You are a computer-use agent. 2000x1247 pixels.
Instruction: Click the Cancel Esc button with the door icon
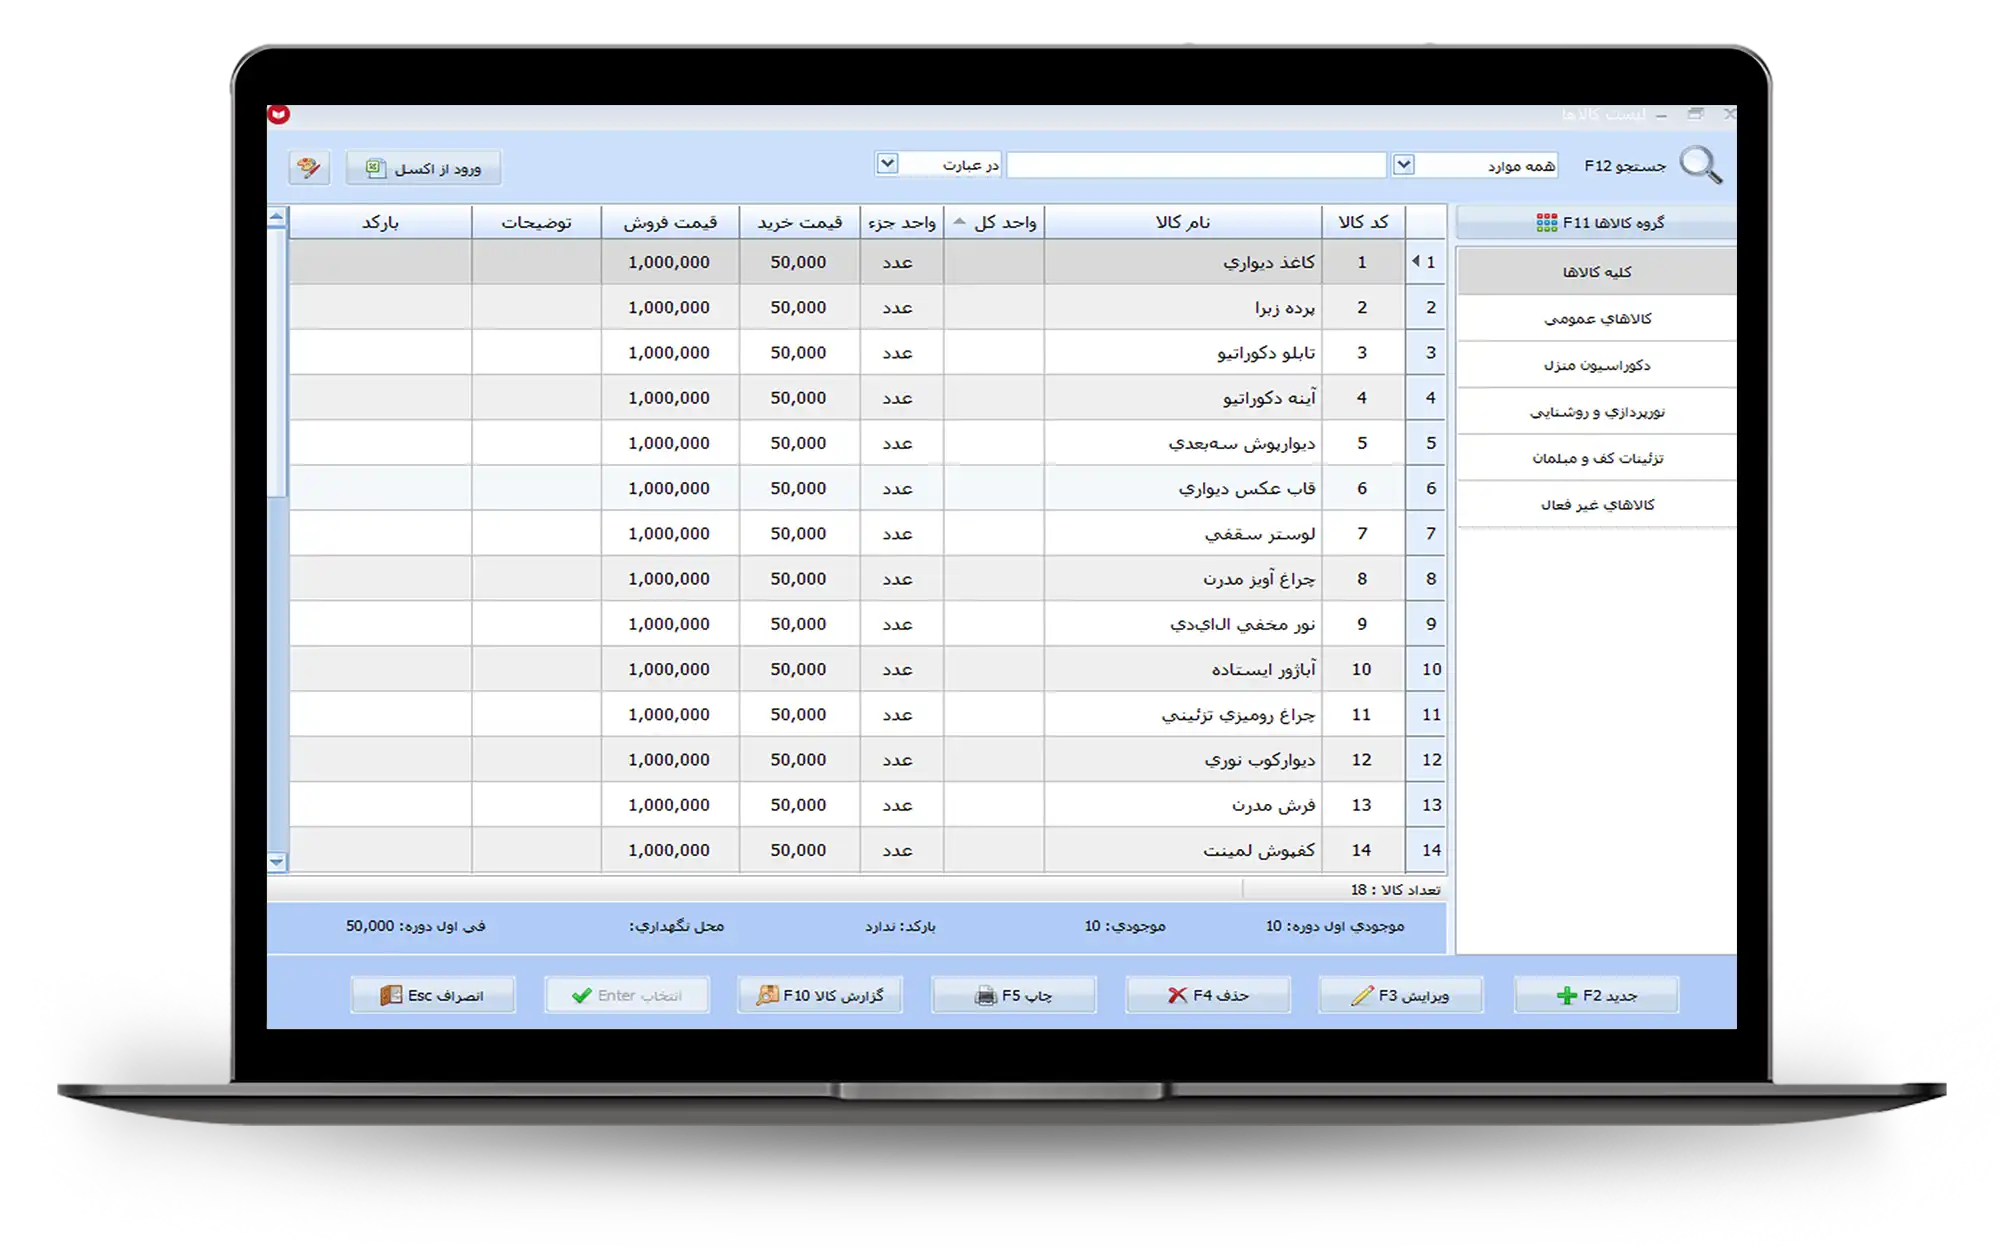point(432,995)
